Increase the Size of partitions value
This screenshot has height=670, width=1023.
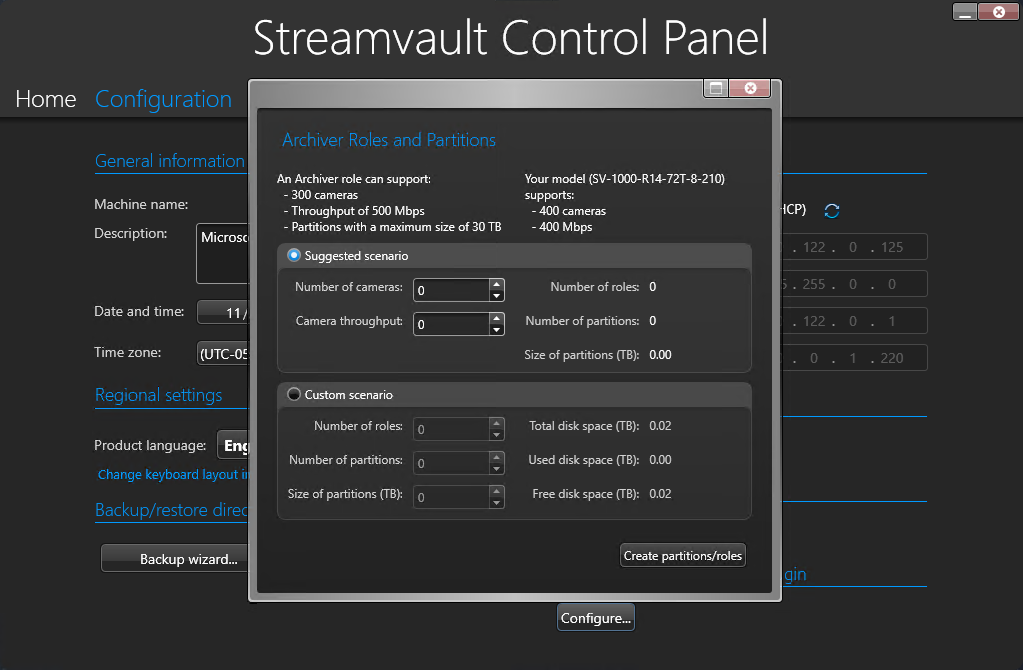tap(496, 492)
